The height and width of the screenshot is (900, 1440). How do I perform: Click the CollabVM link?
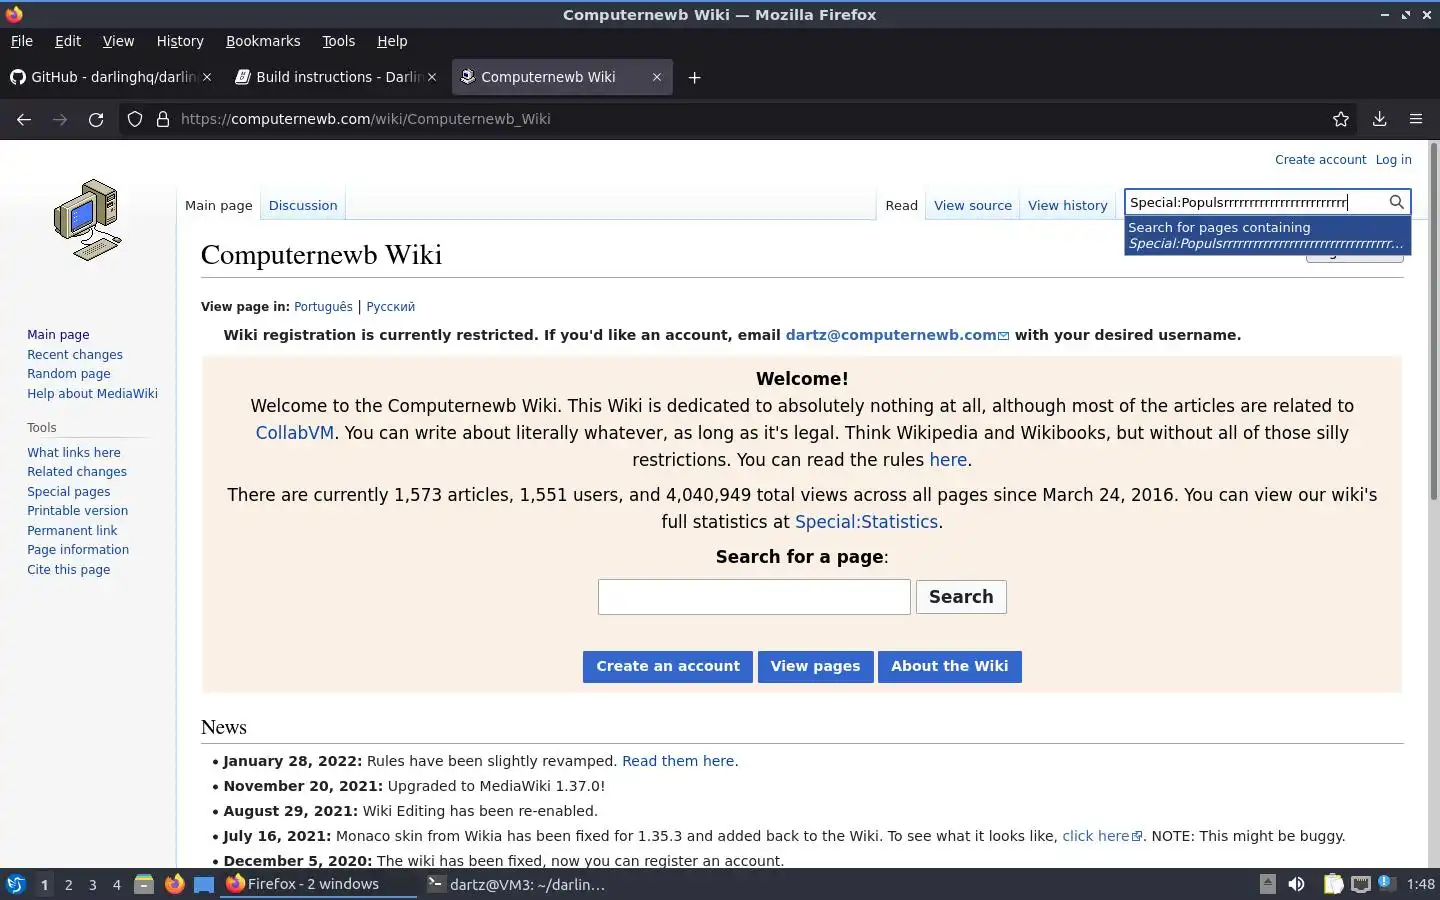294,433
